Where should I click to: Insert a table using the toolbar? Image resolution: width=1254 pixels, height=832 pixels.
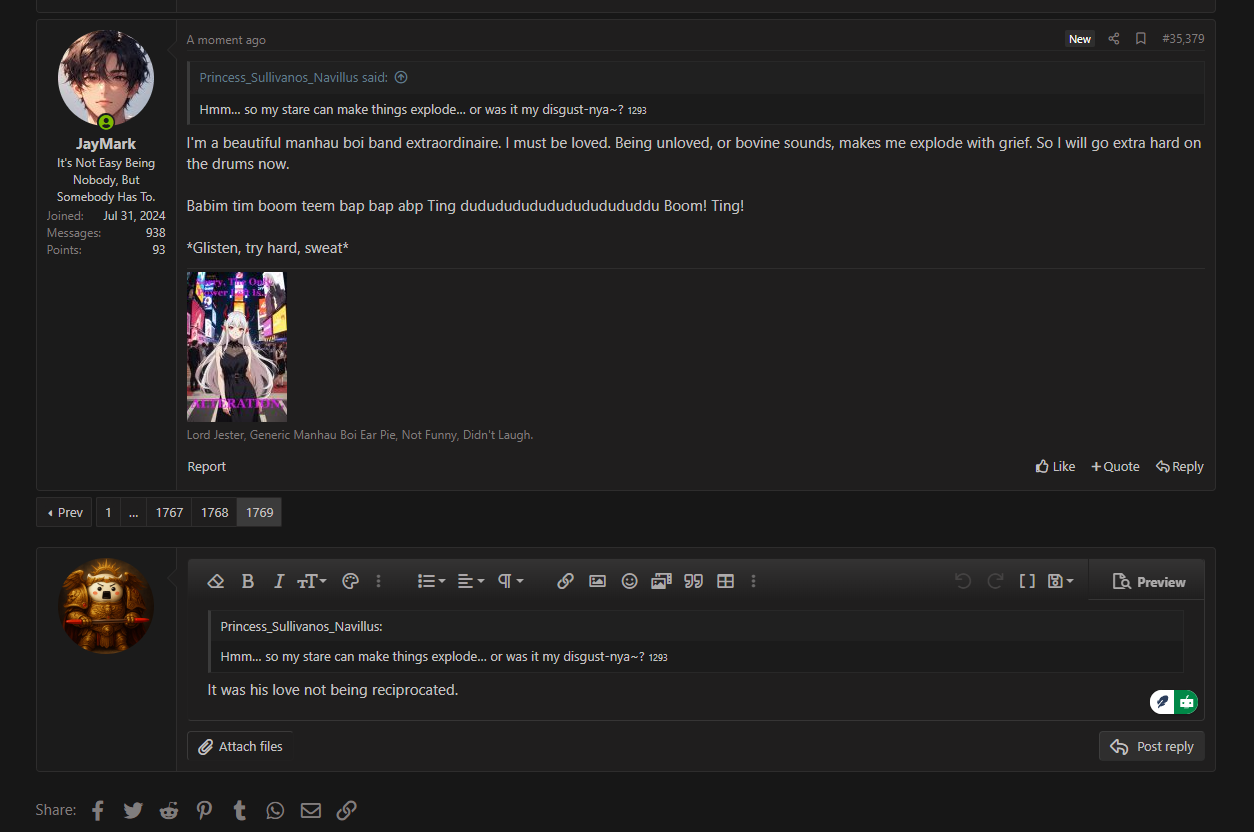pyautogui.click(x=726, y=581)
